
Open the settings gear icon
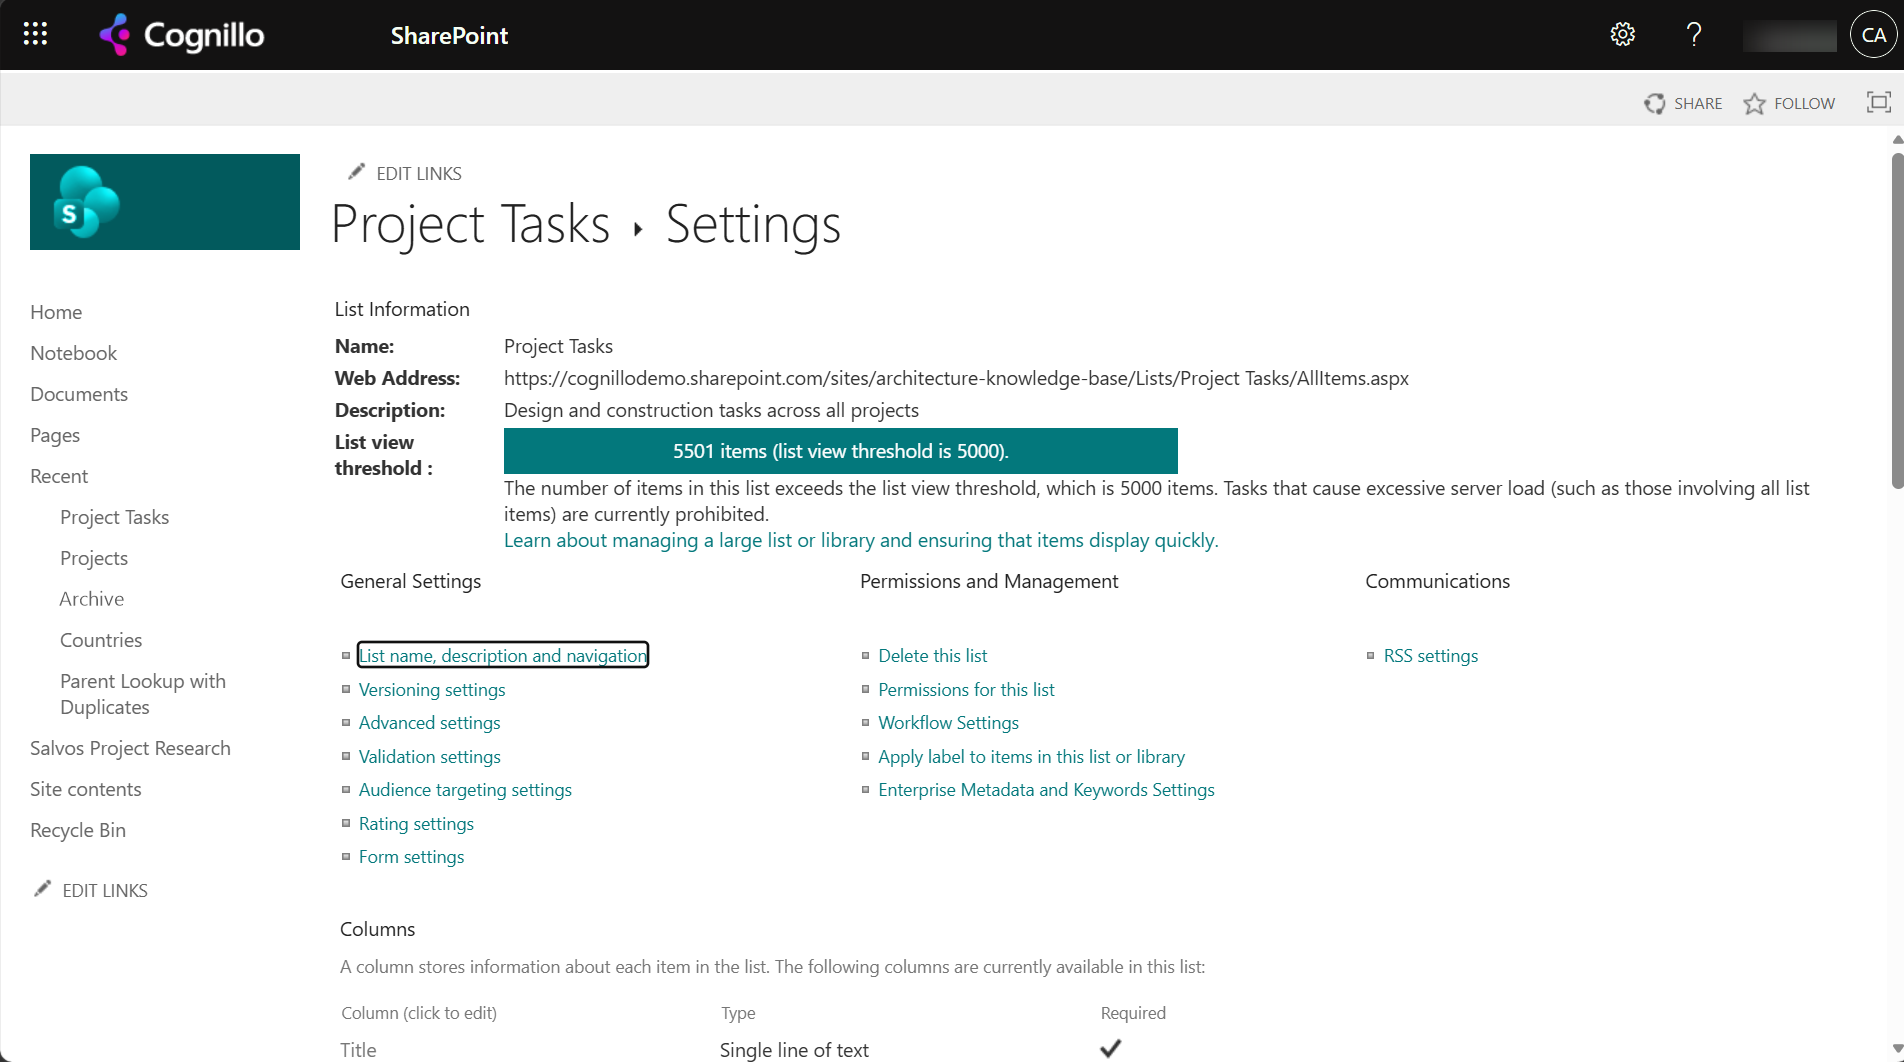(1623, 35)
